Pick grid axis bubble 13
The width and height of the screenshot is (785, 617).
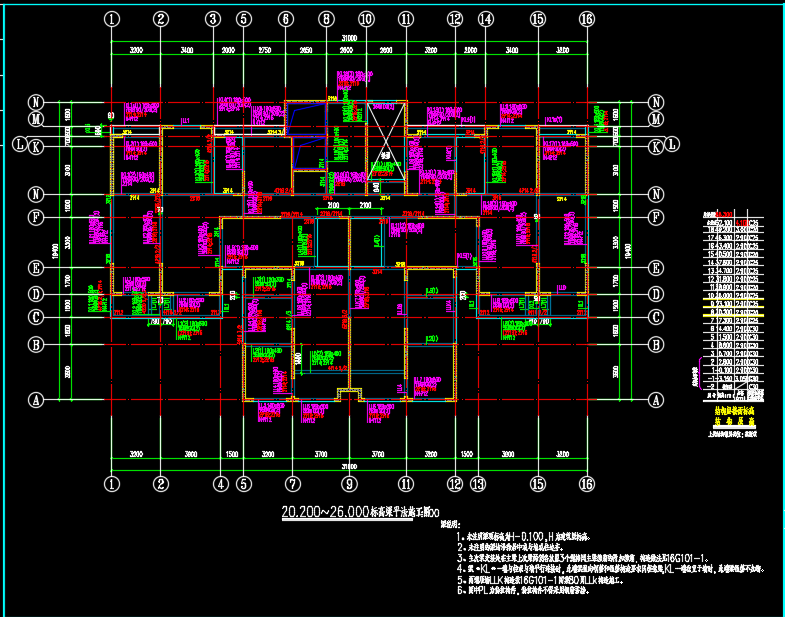click(x=479, y=484)
